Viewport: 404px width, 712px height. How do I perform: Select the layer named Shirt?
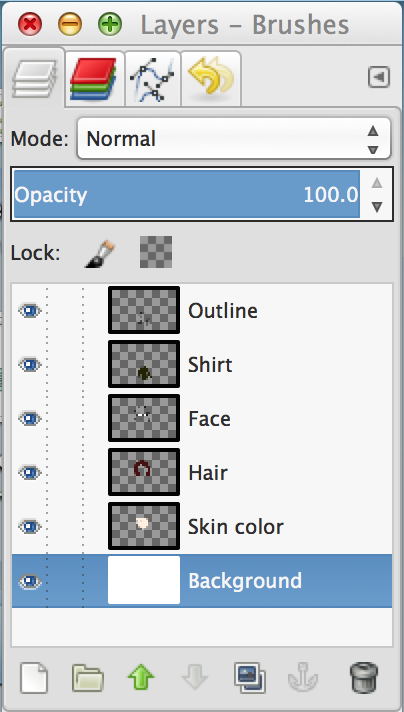coord(210,365)
